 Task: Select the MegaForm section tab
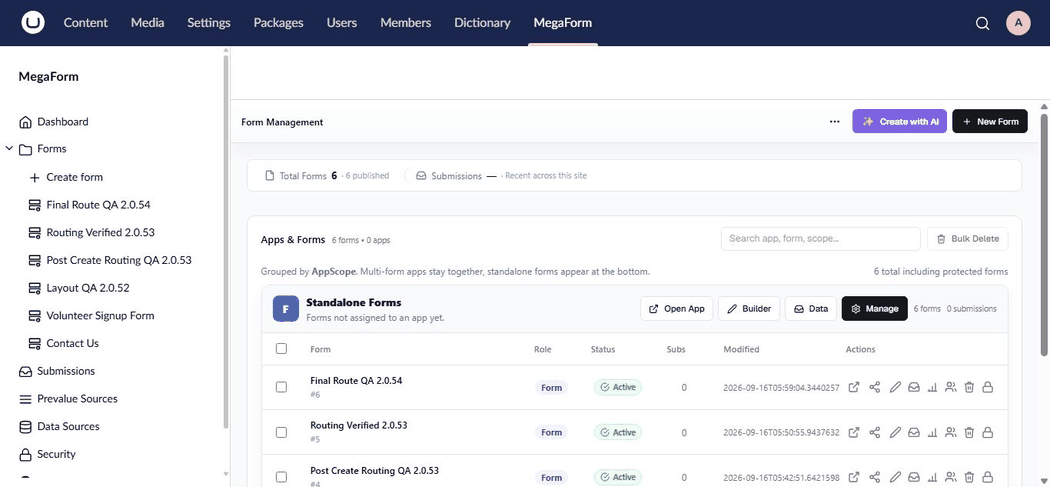562,23
